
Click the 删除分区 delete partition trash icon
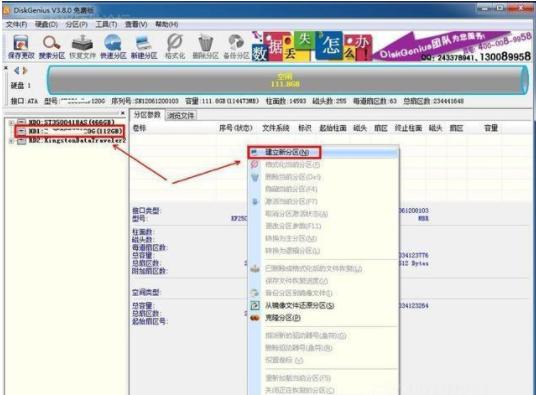tap(205, 47)
